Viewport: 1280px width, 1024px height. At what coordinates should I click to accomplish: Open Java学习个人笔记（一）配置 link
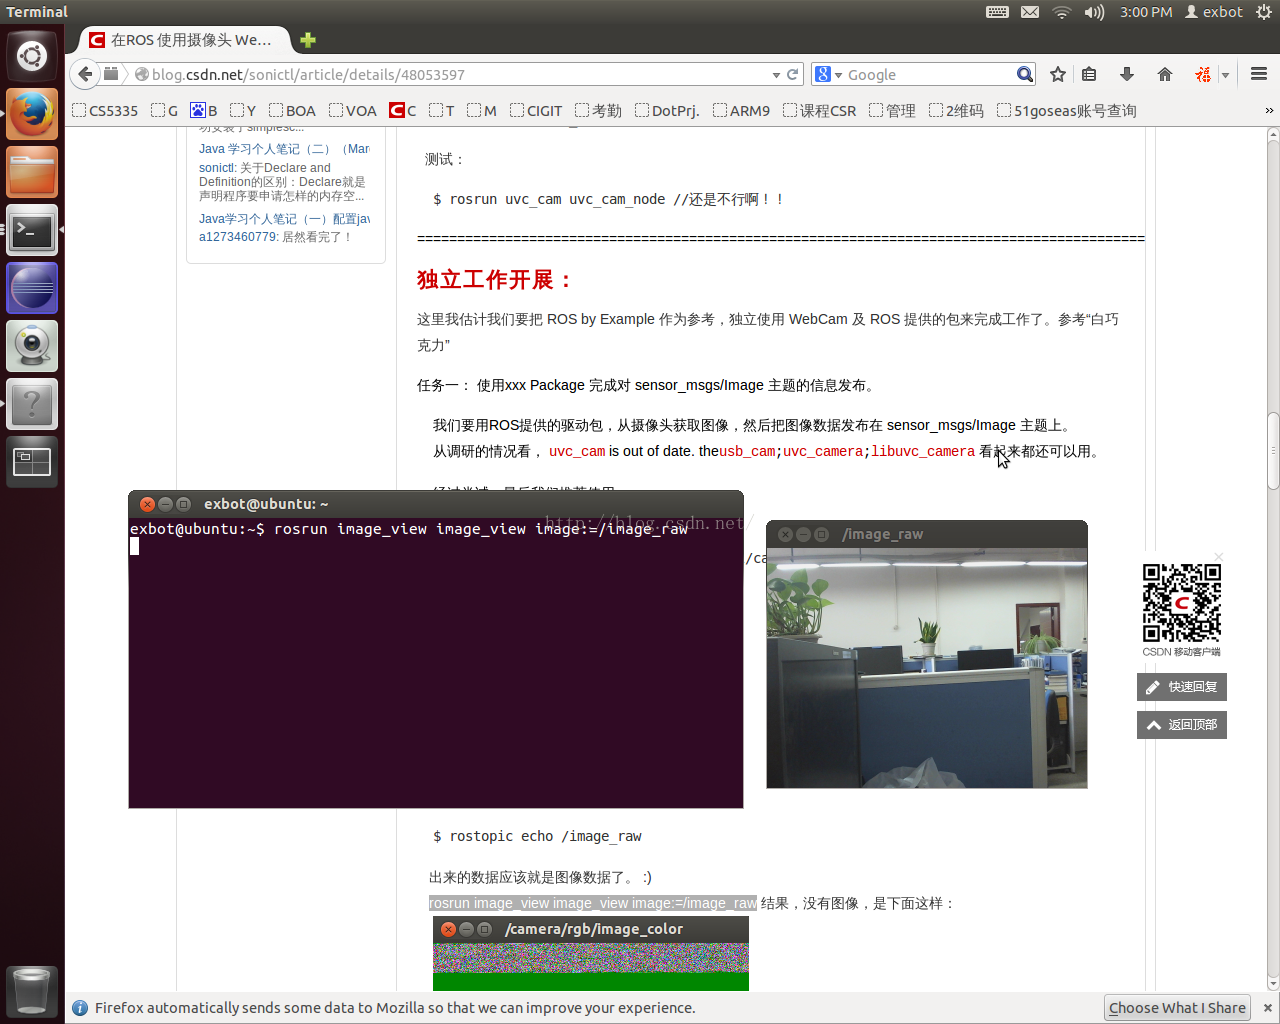[284, 219]
